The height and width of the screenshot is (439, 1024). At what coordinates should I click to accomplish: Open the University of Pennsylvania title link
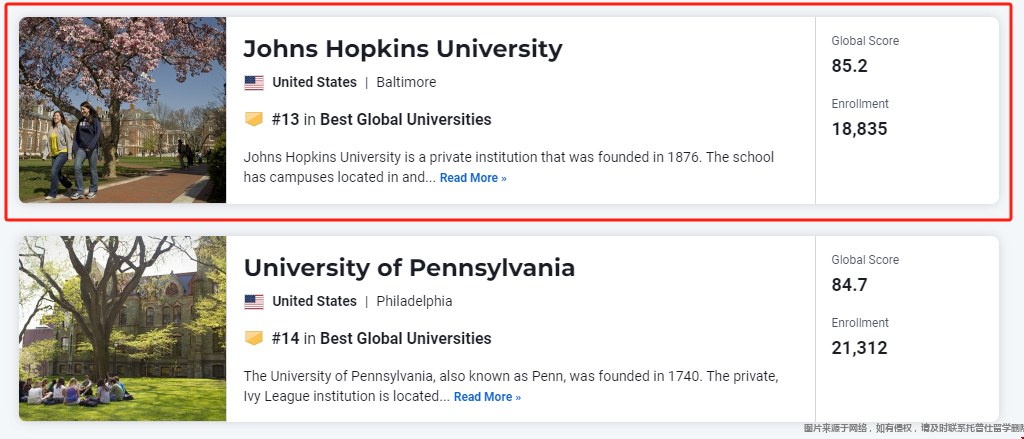pos(409,268)
